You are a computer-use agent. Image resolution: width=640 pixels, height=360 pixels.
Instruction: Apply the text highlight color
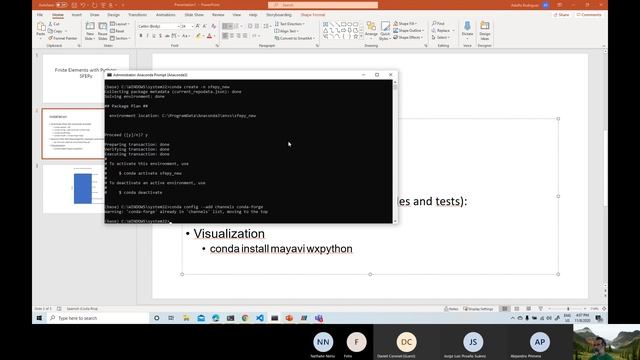[x=198, y=36]
